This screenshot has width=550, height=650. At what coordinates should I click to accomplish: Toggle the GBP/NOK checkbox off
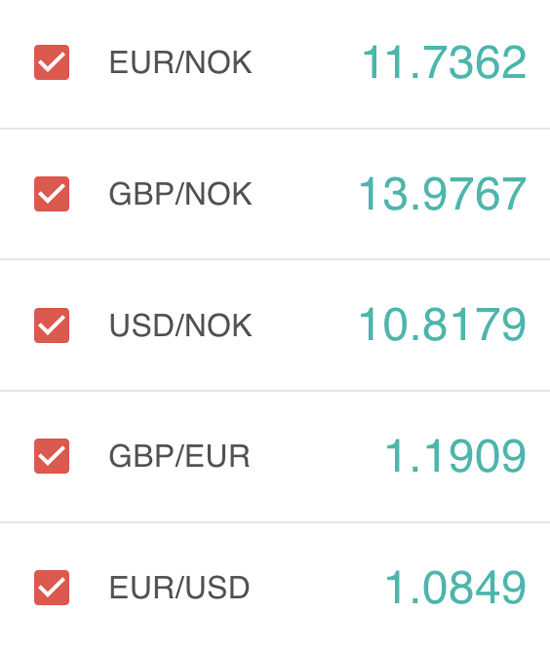(51, 194)
